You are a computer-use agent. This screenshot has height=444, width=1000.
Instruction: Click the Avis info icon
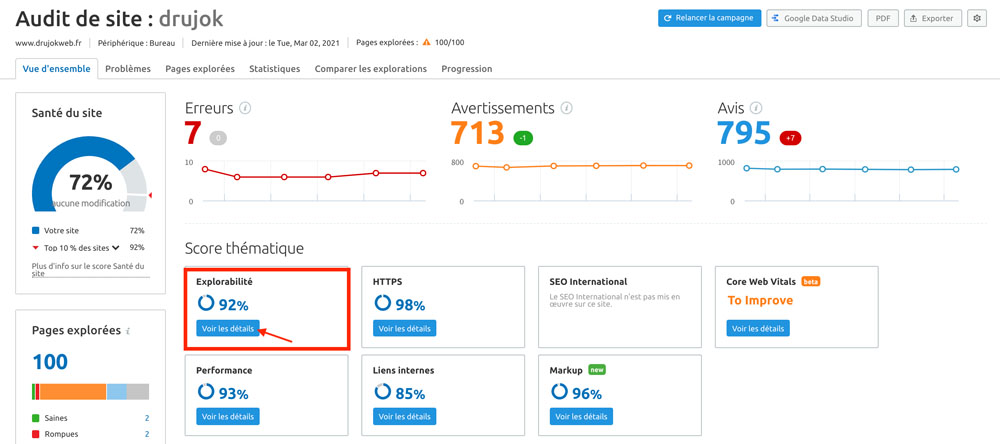pos(756,108)
